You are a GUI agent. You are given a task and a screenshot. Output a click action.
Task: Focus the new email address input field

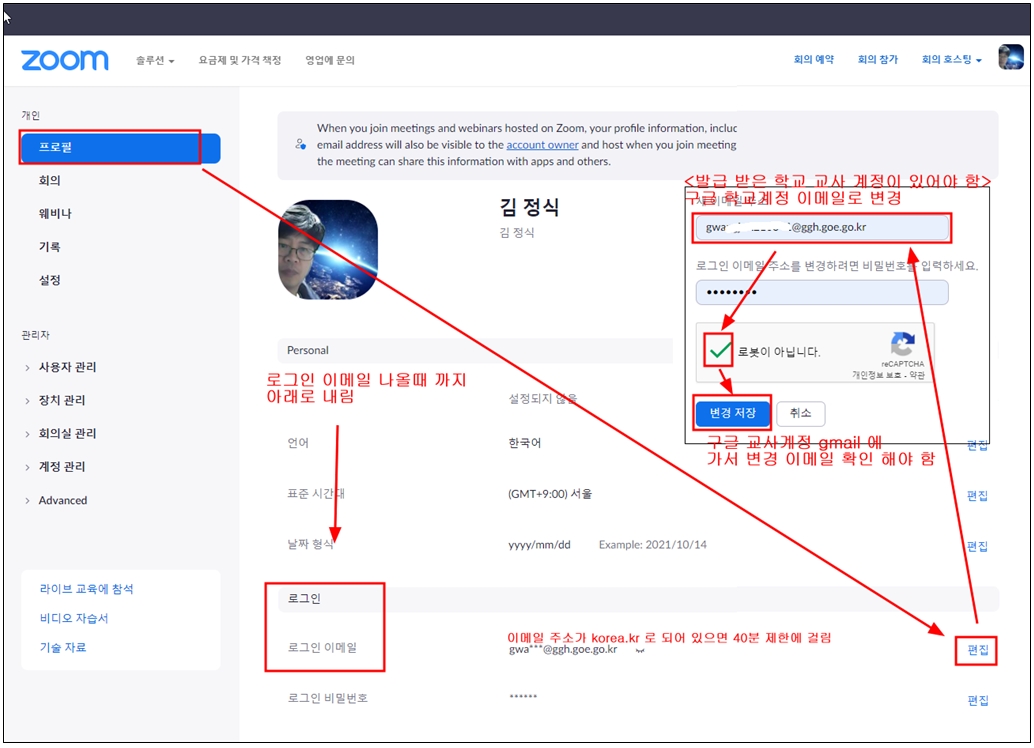pyautogui.click(x=822, y=228)
